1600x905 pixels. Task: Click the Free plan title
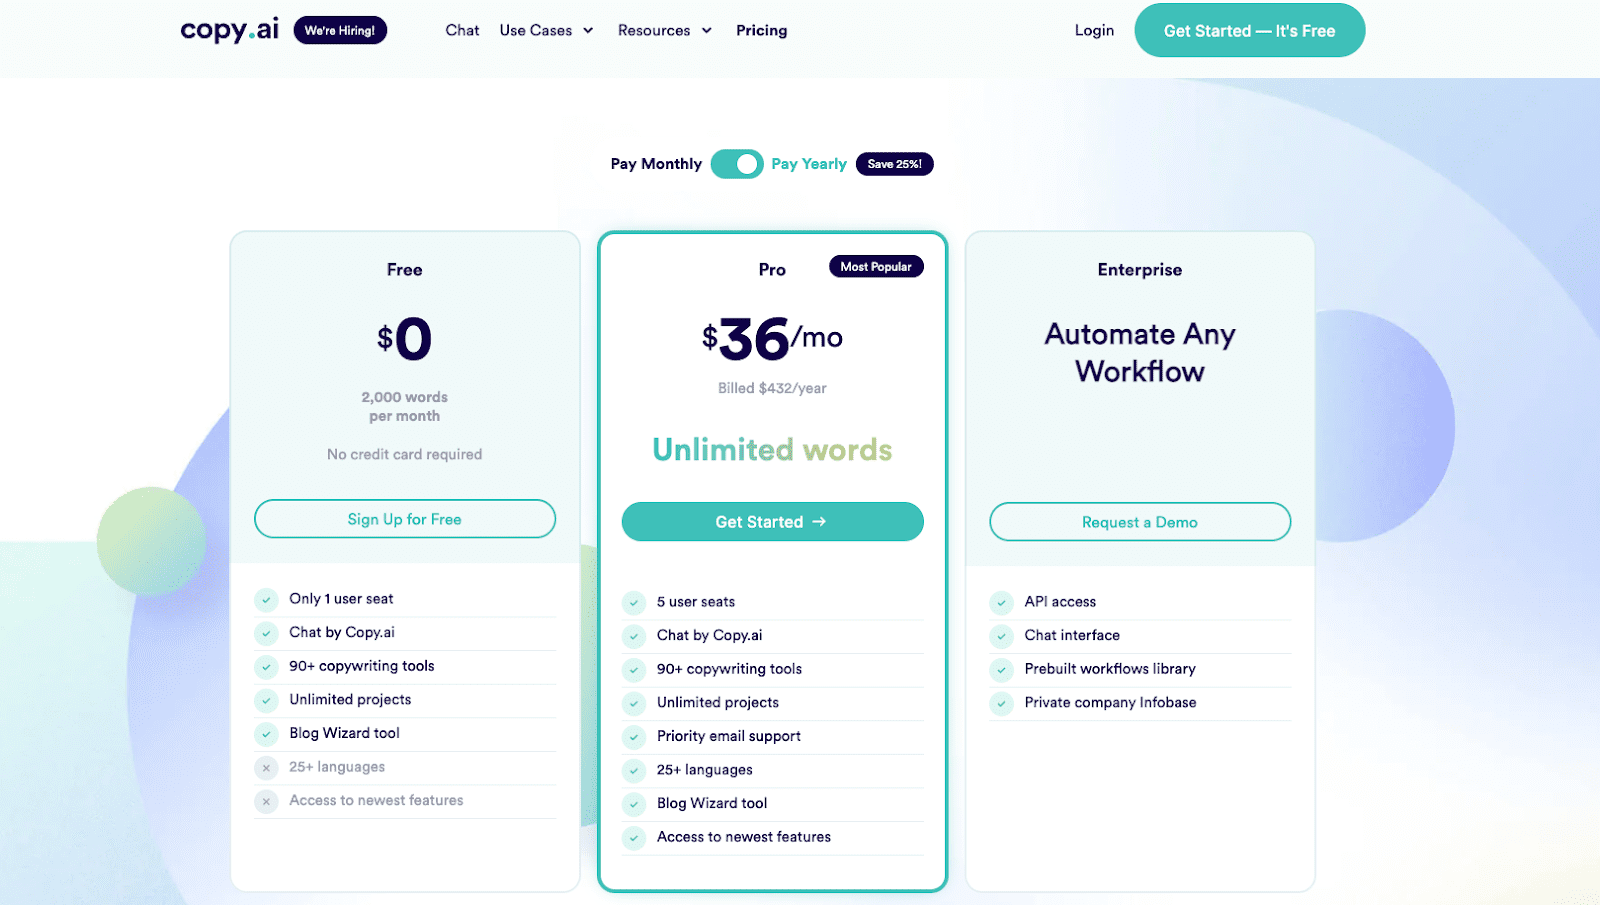pos(404,269)
